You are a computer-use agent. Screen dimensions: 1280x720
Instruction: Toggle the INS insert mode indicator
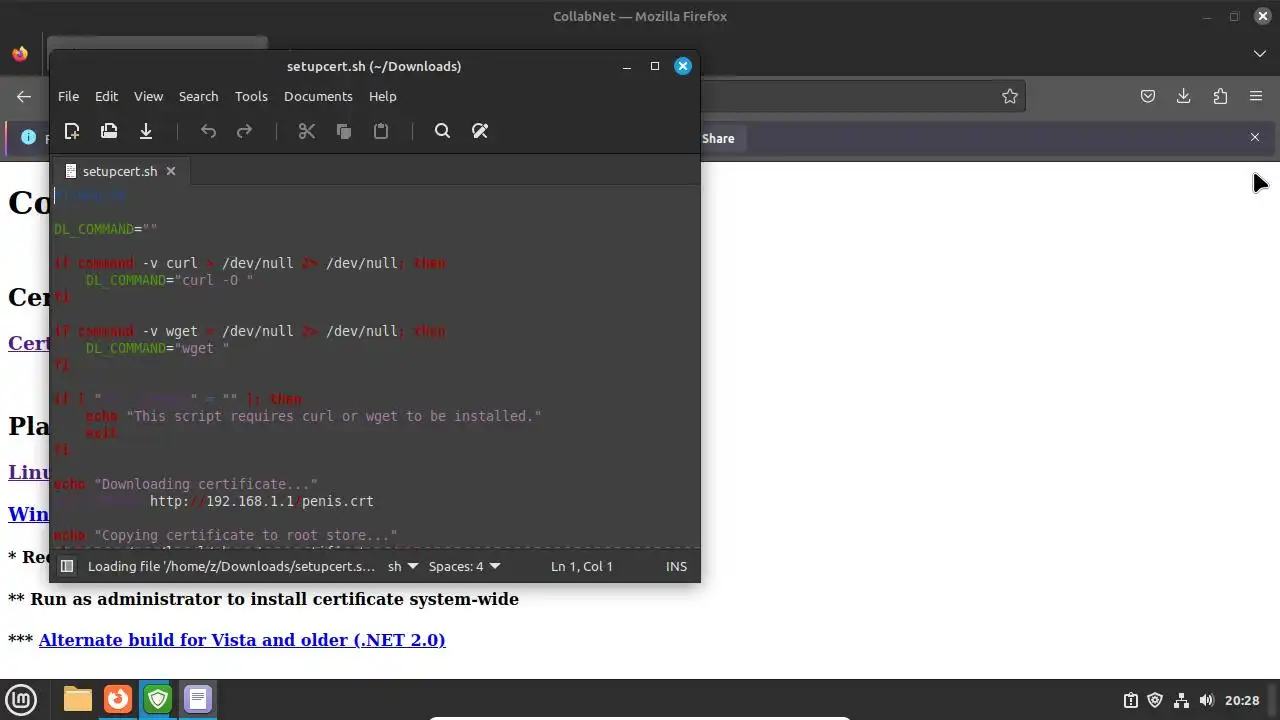(x=677, y=566)
